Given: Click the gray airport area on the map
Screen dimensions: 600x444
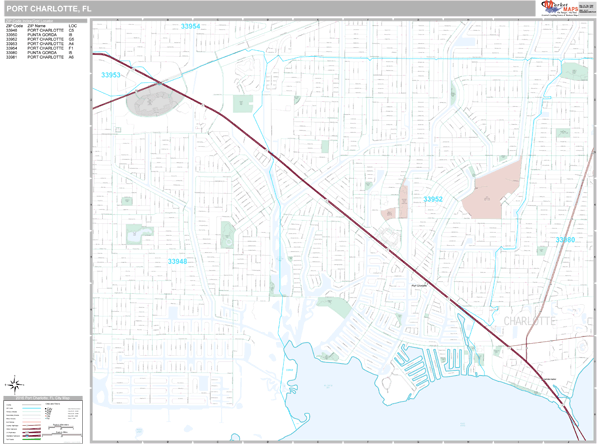Looking at the screenshot, I should [x=154, y=100].
